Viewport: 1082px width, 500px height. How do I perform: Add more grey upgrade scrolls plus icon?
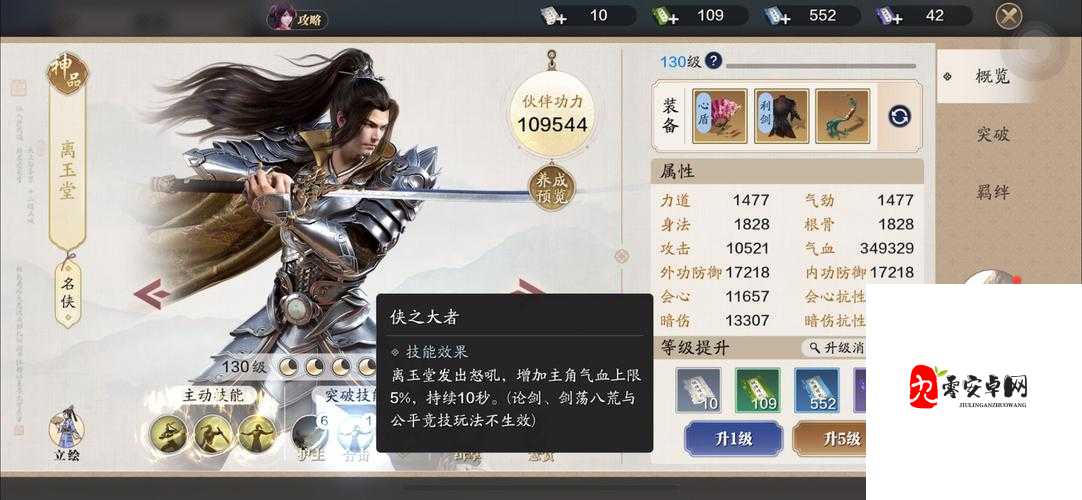tap(553, 17)
